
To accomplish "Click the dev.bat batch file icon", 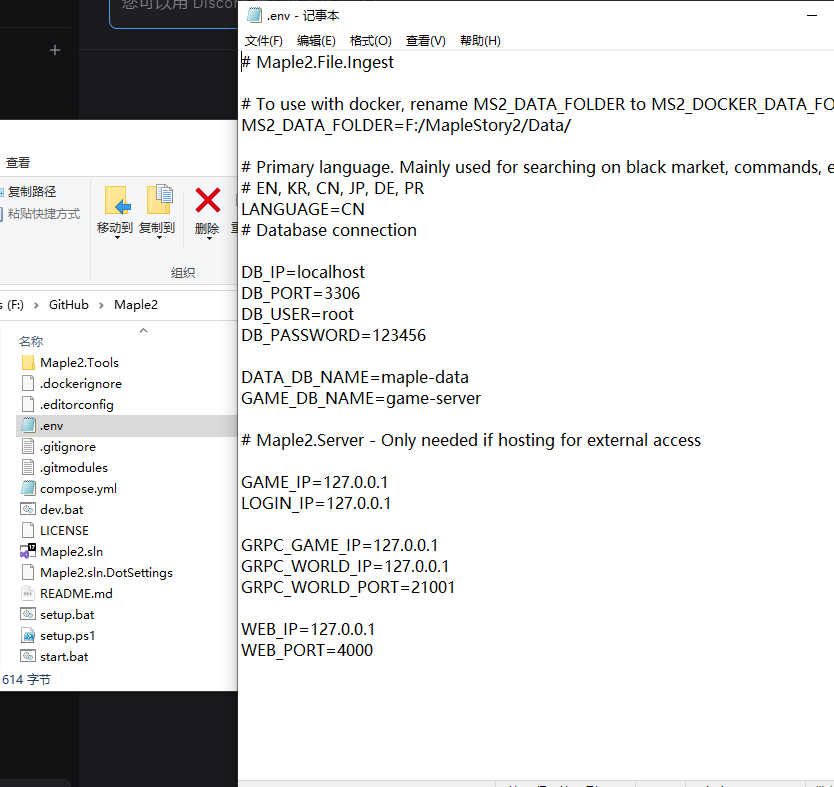I will coord(28,509).
